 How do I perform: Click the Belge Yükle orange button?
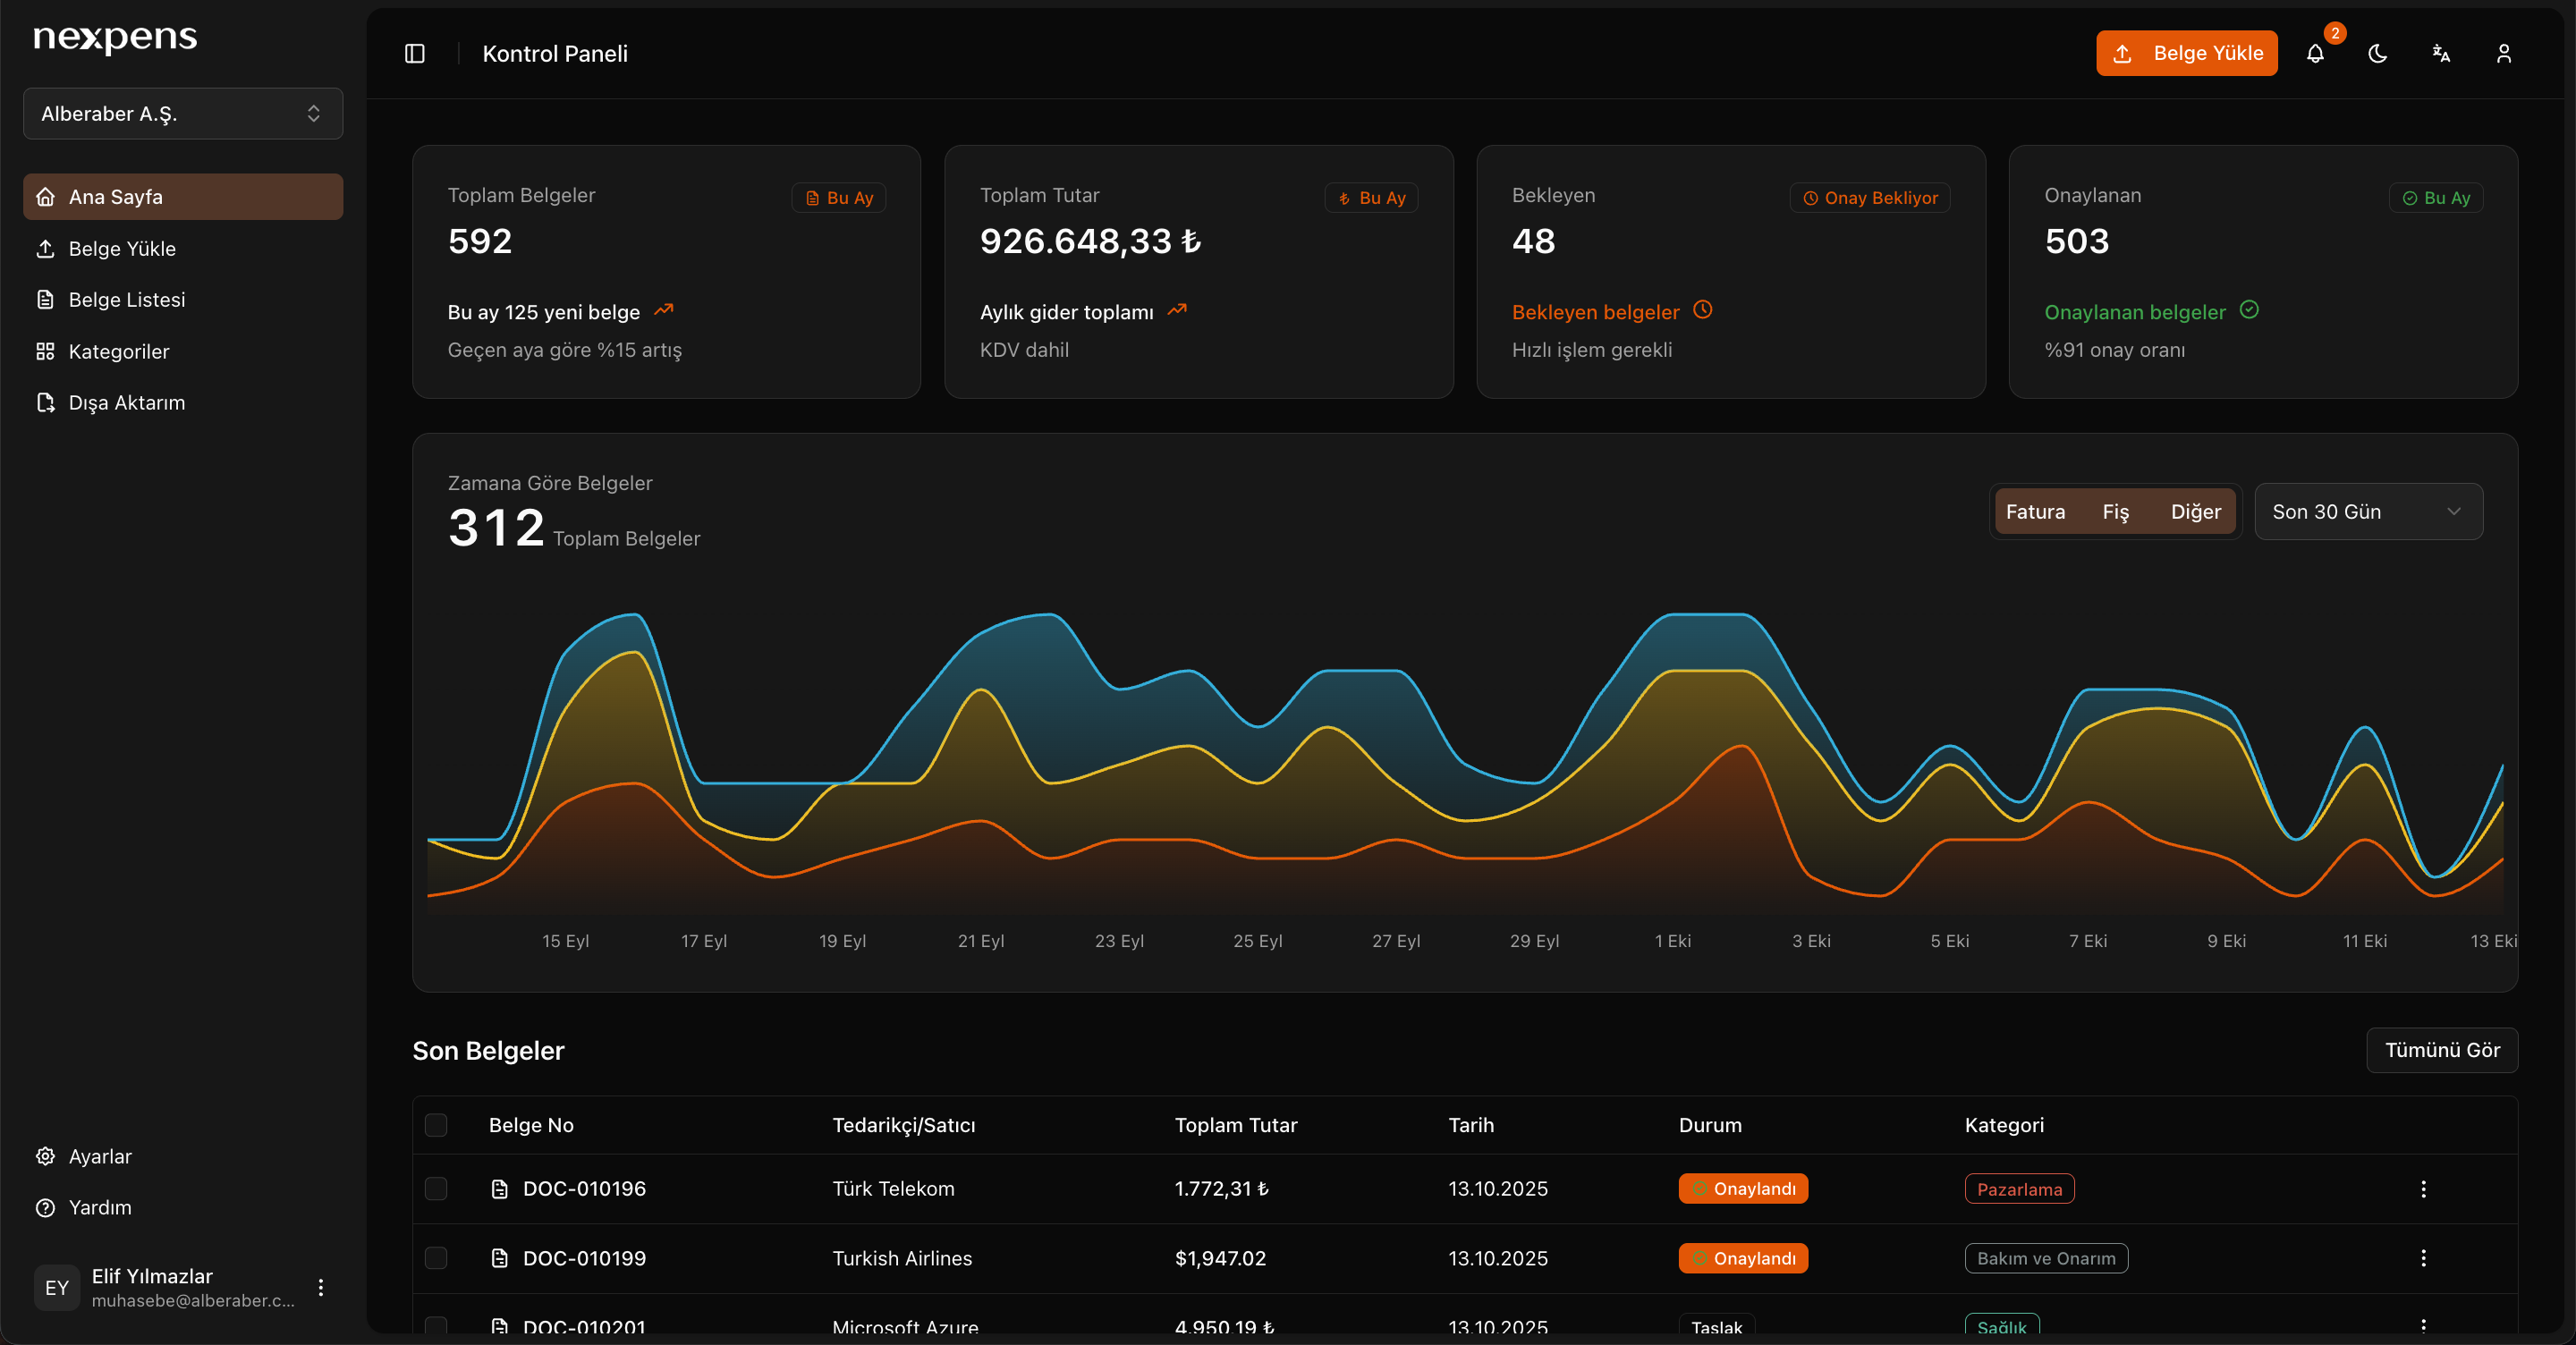[x=2186, y=54]
